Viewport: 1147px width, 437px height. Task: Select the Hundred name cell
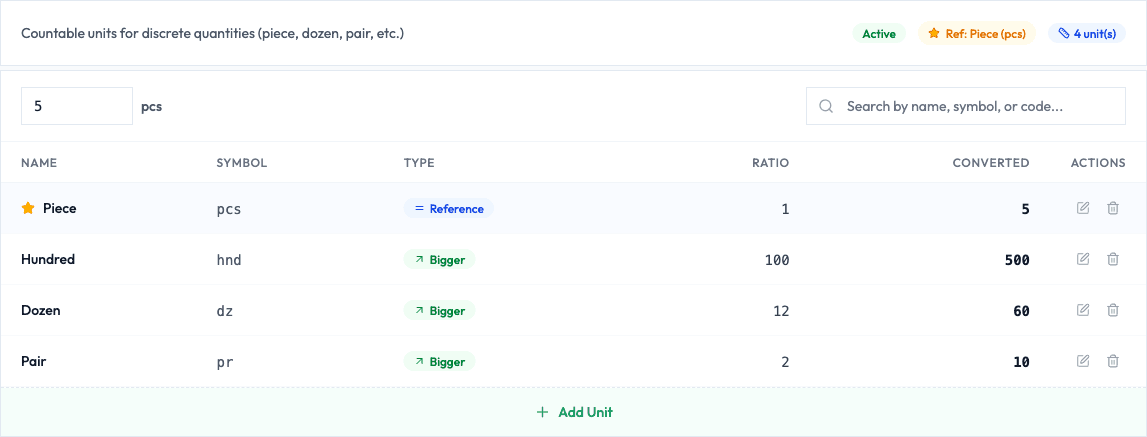point(48,259)
